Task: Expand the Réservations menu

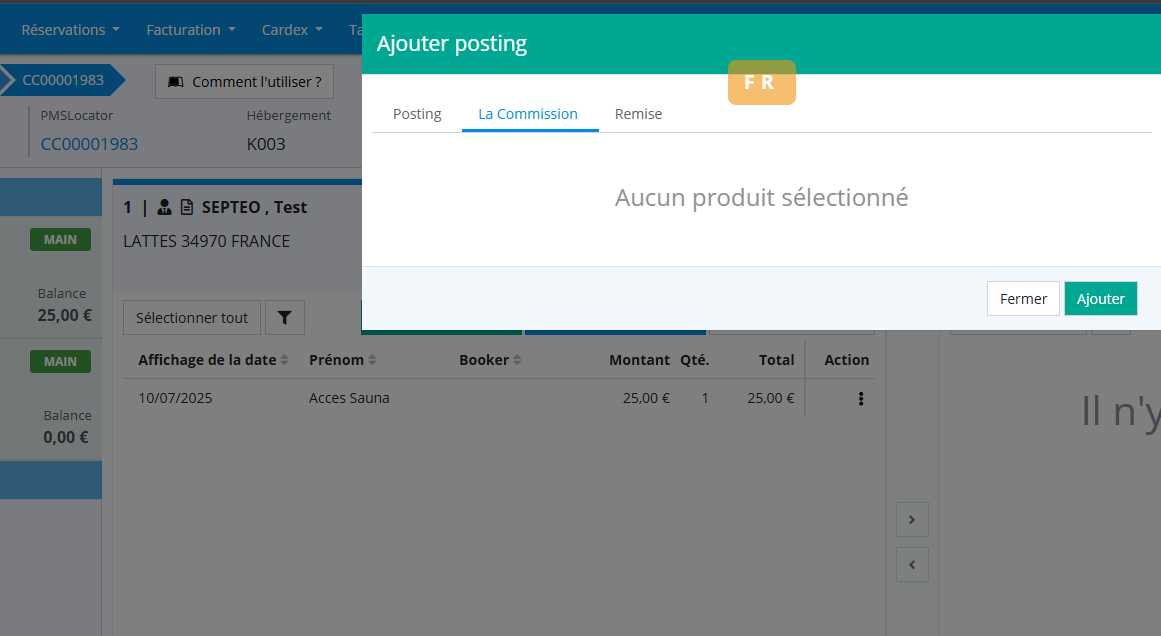Action: click(x=70, y=30)
